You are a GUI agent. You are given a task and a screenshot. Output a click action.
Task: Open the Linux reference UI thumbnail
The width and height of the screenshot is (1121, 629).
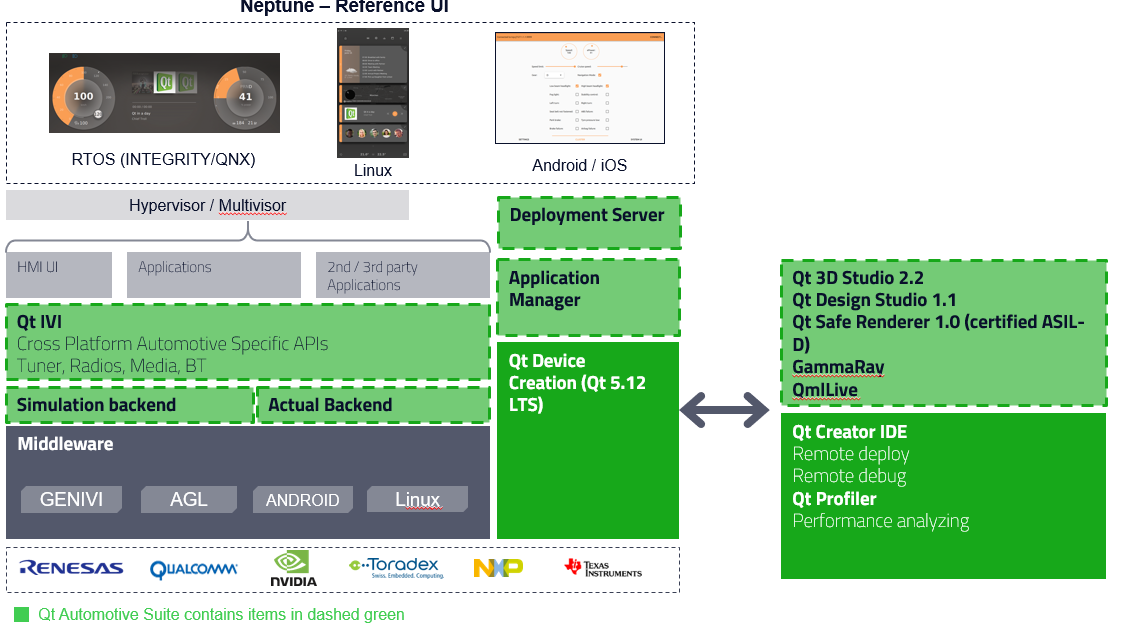coord(373,93)
